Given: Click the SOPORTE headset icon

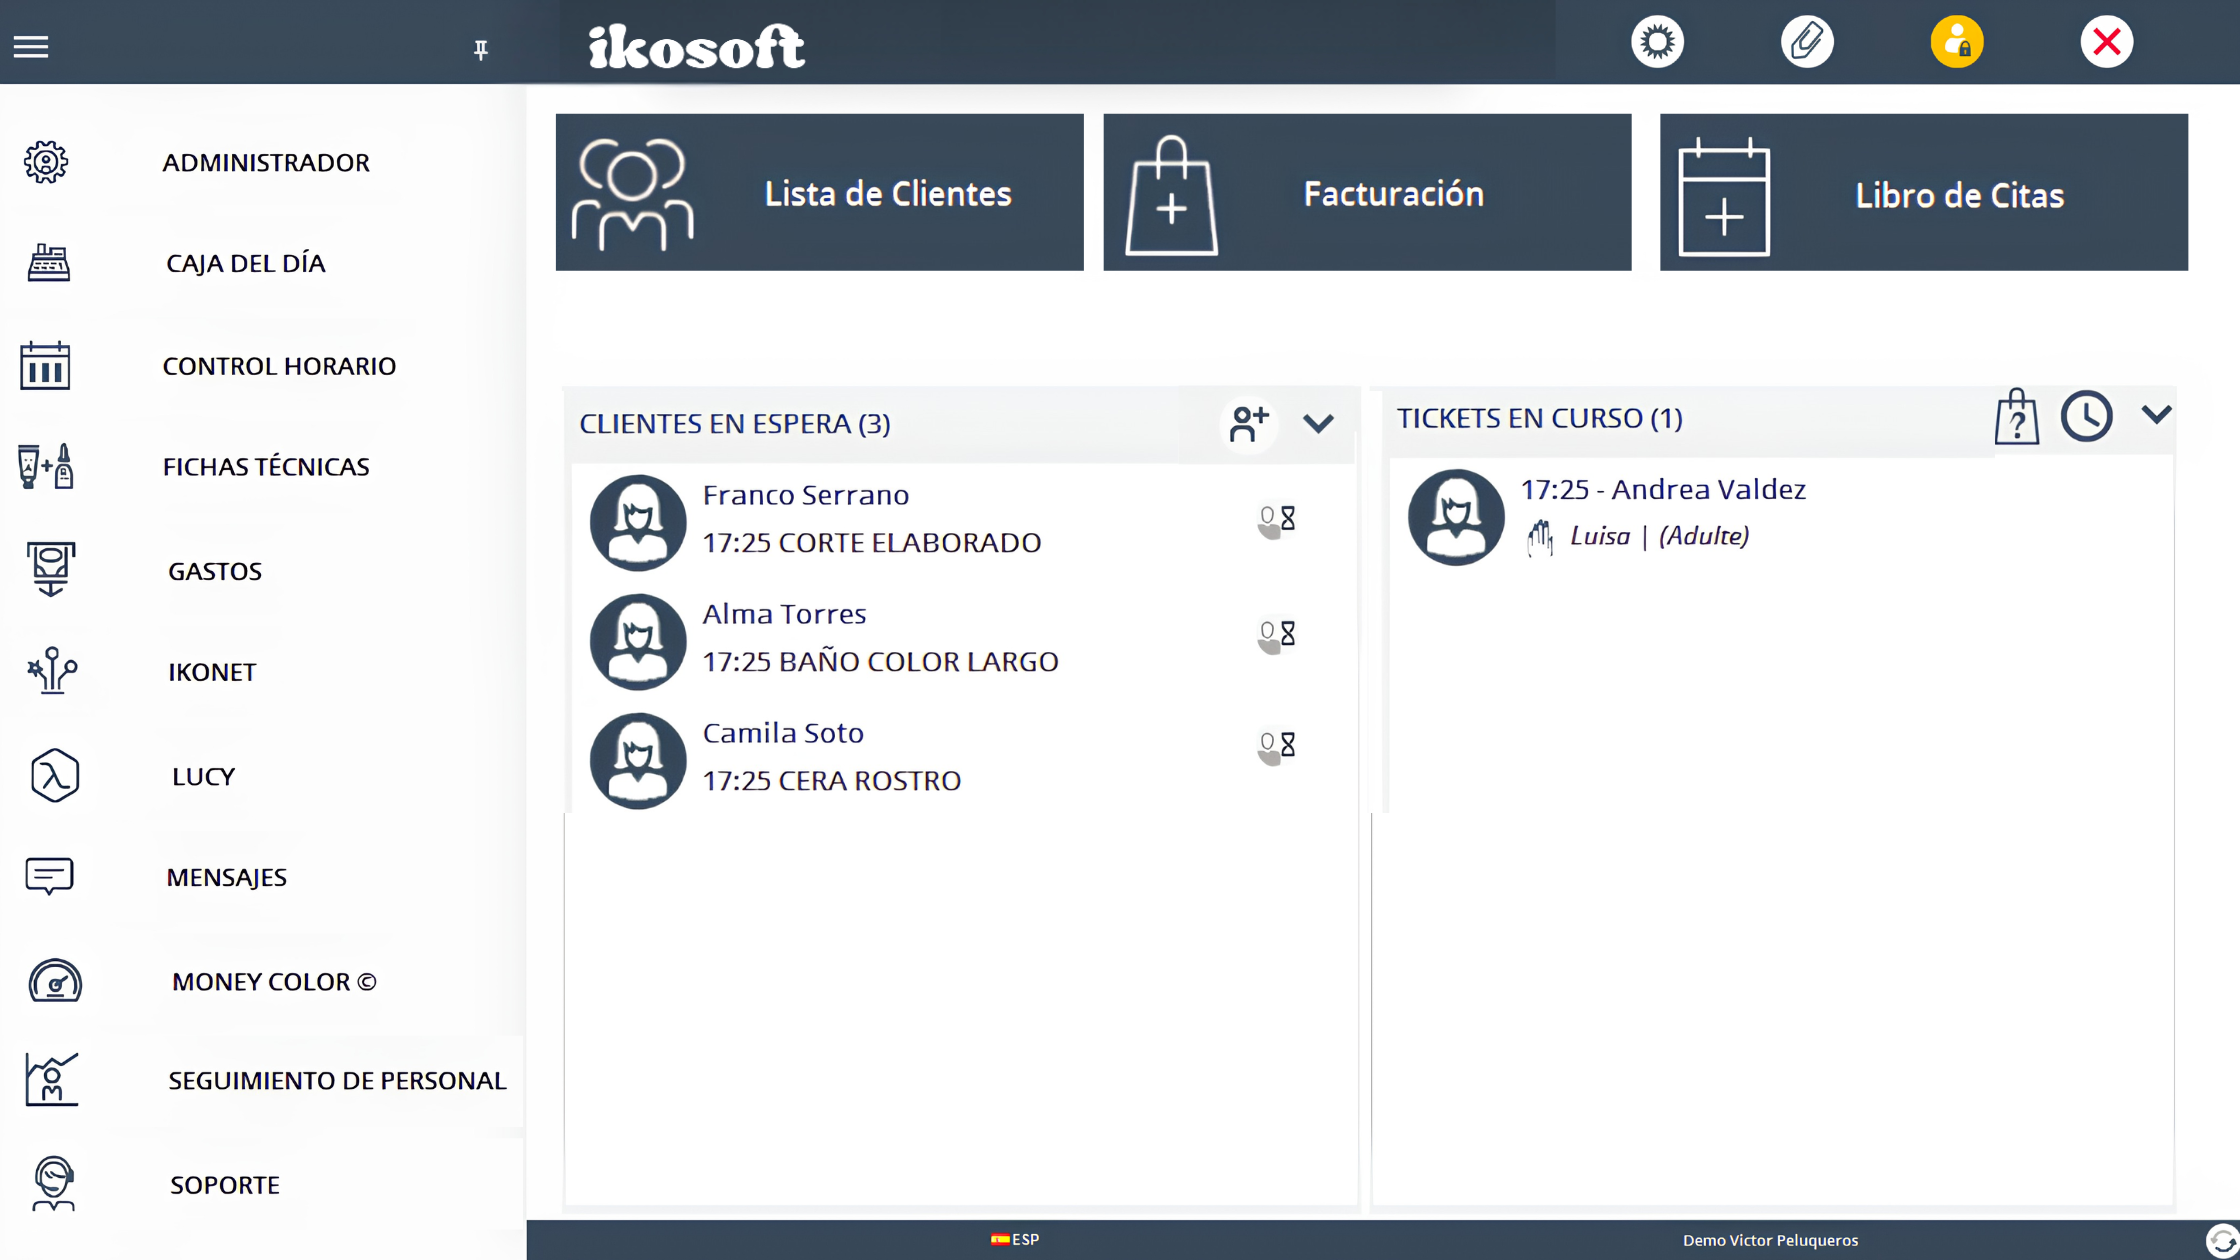Looking at the screenshot, I should (53, 1184).
